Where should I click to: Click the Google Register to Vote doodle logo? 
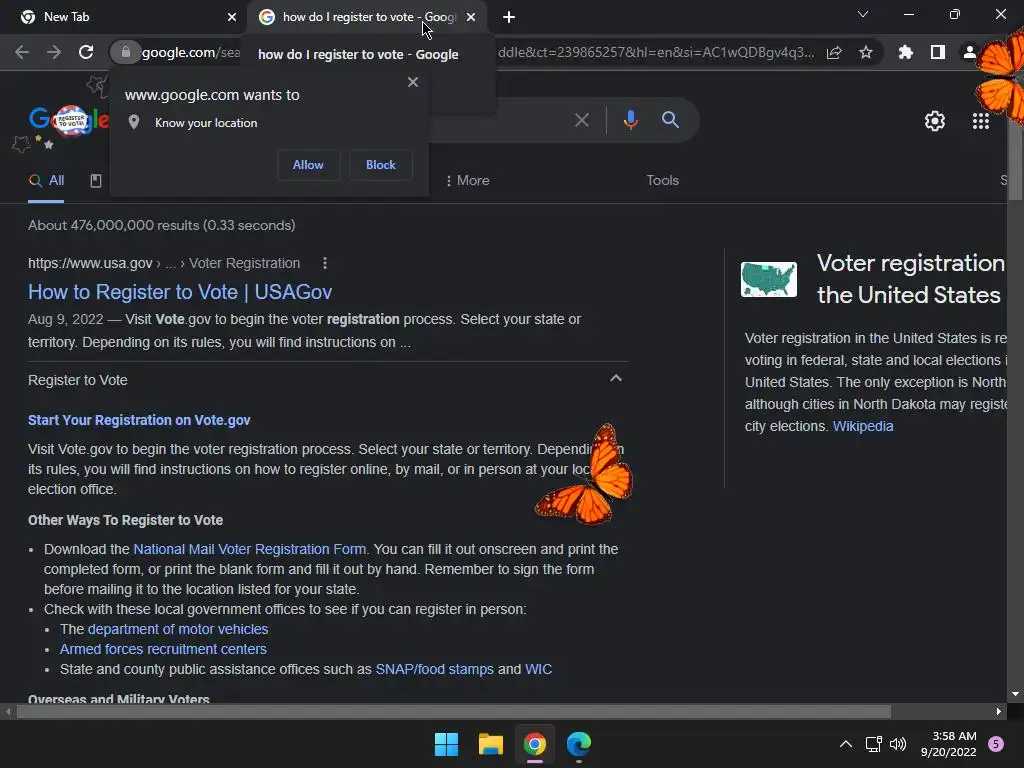tap(69, 121)
